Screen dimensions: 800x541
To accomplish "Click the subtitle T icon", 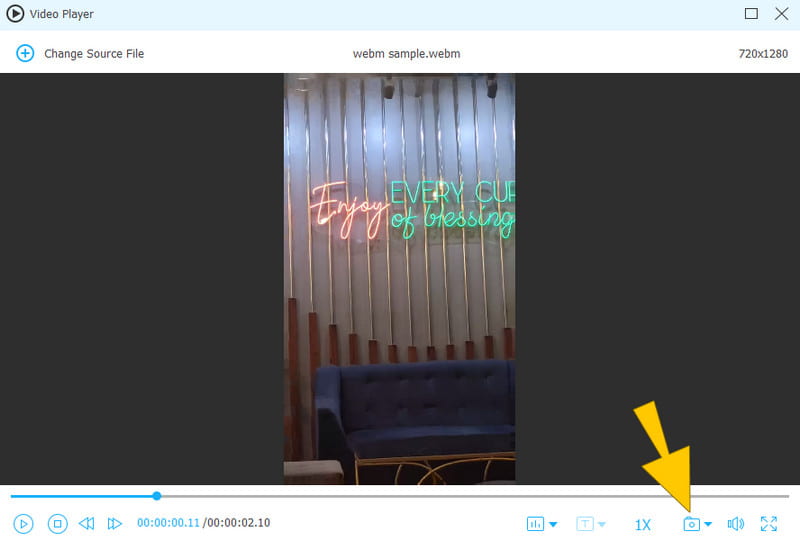I will [585, 524].
